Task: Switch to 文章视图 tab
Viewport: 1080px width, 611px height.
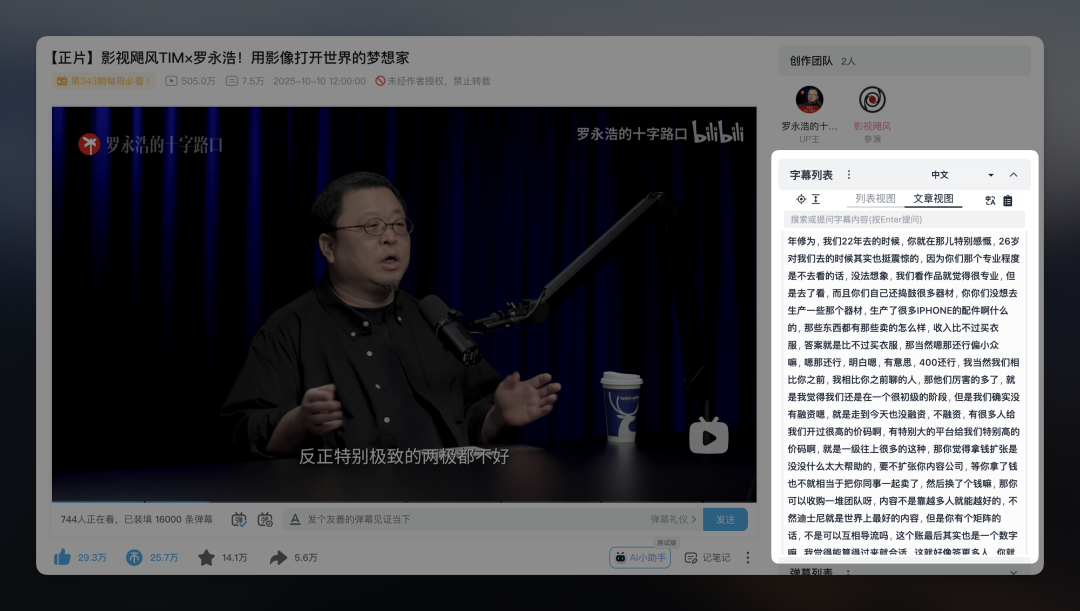Action: click(933, 198)
